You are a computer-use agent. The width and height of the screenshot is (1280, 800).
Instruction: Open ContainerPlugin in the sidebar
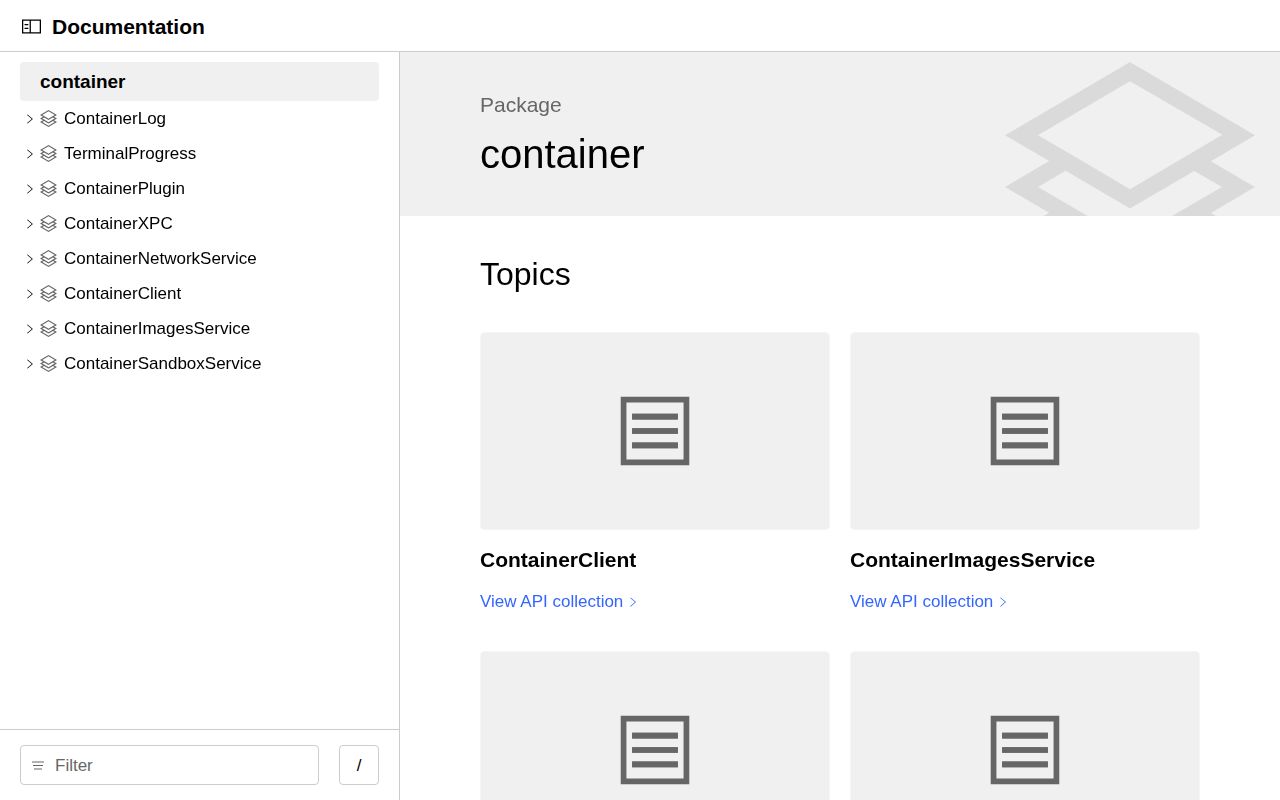(124, 189)
